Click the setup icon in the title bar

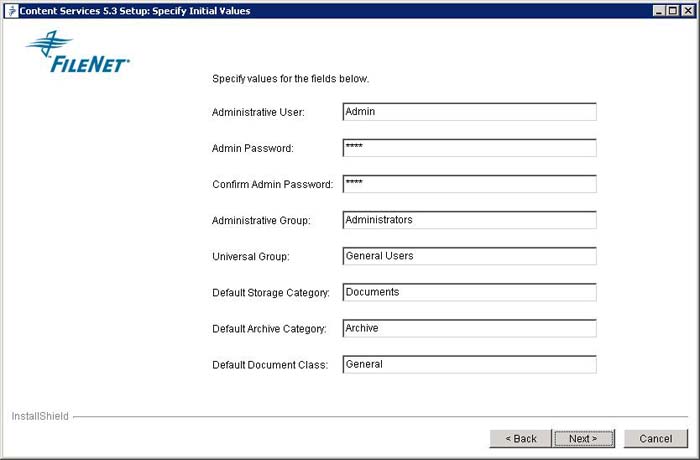click(12, 11)
